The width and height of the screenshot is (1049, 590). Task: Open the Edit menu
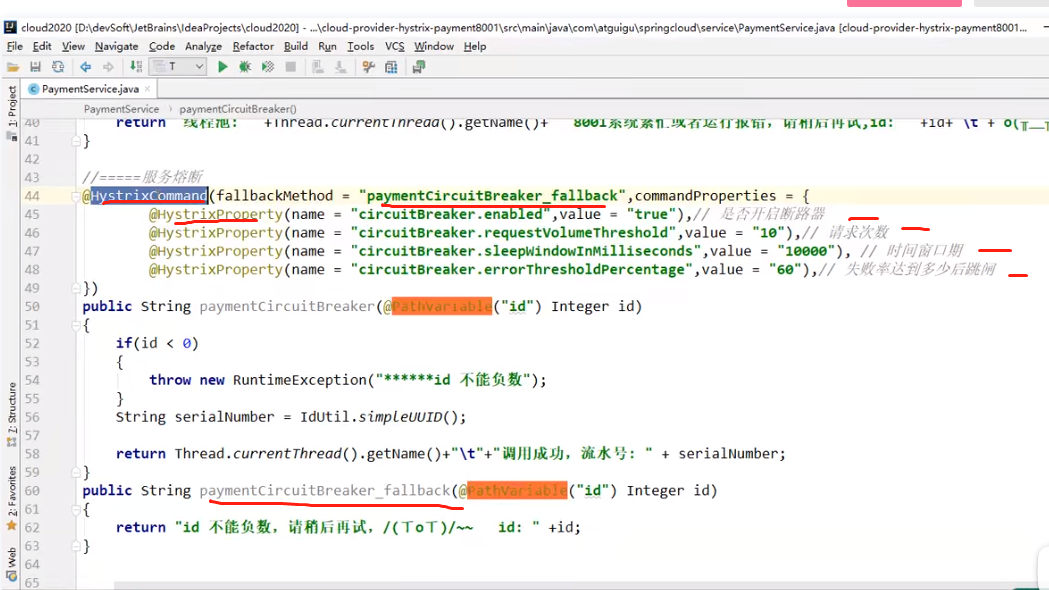(42, 46)
